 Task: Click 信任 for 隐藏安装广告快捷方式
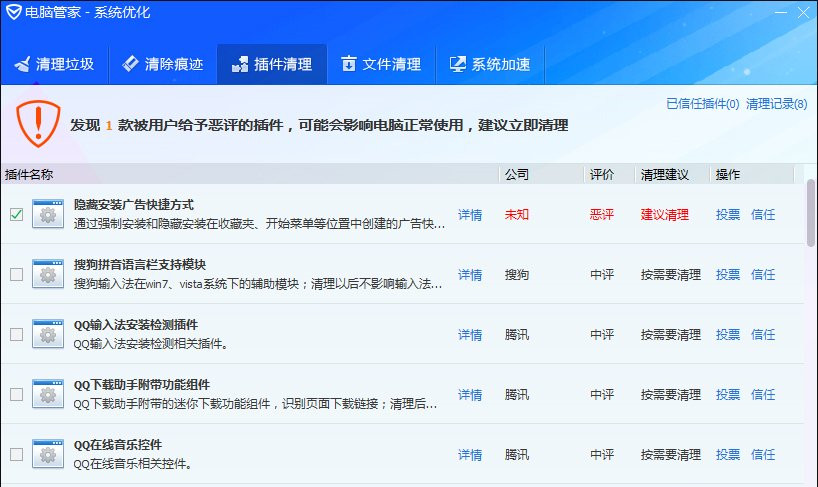[x=763, y=215]
